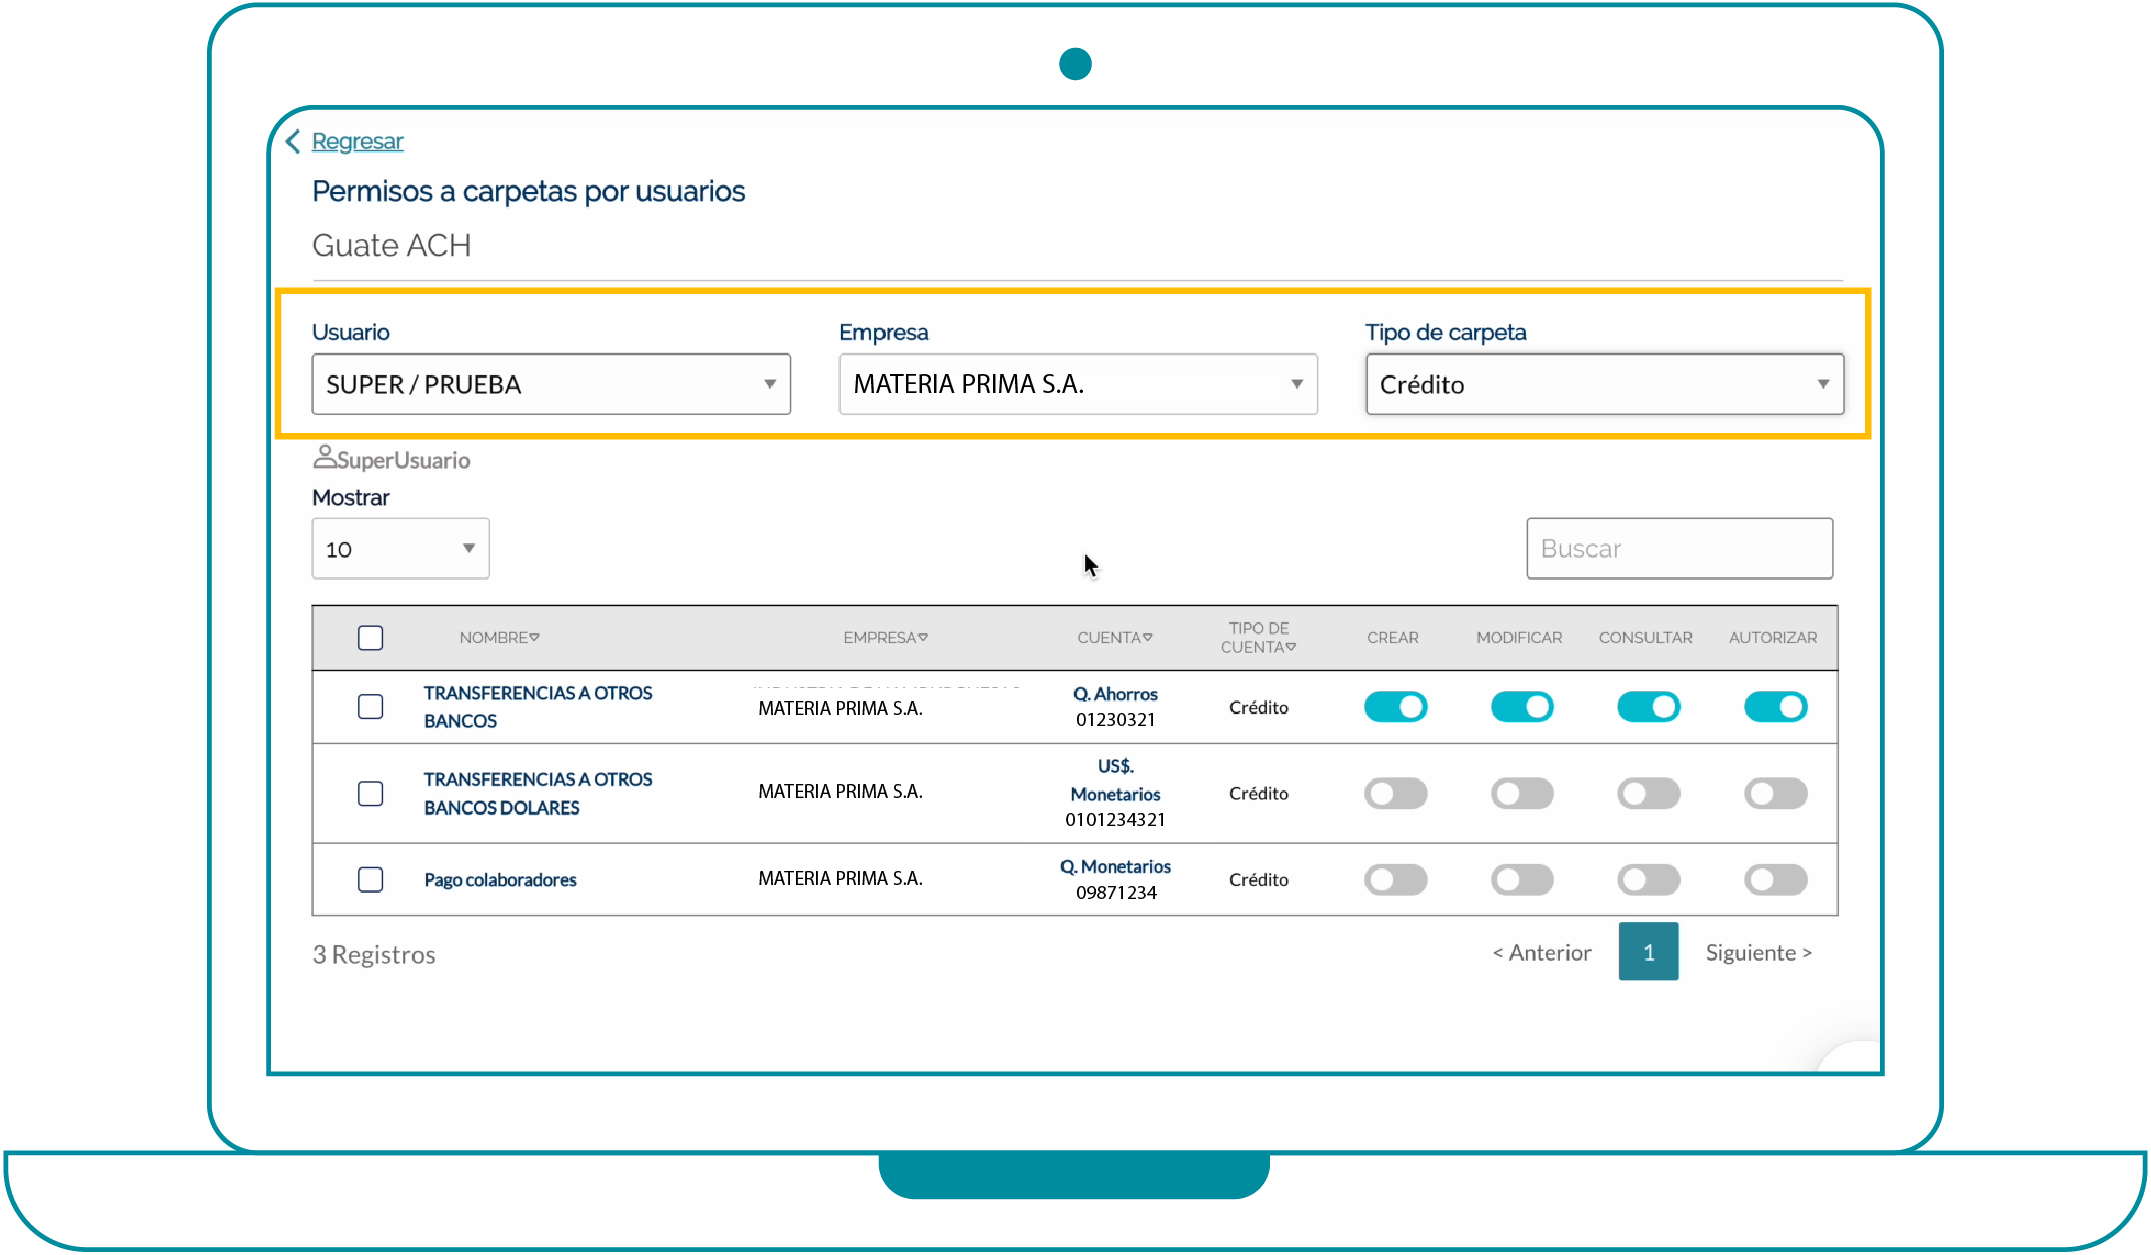Sort by NOMBRE column arrow

click(535, 637)
